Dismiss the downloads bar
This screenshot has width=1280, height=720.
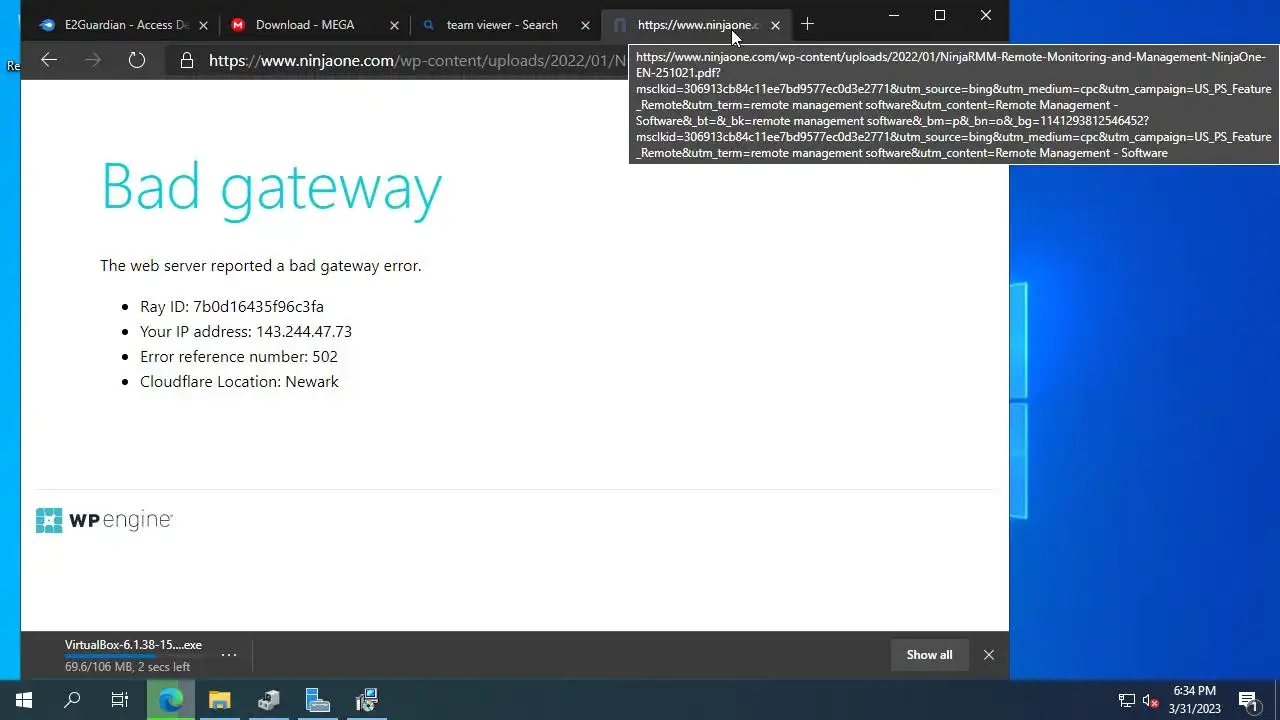(x=989, y=655)
